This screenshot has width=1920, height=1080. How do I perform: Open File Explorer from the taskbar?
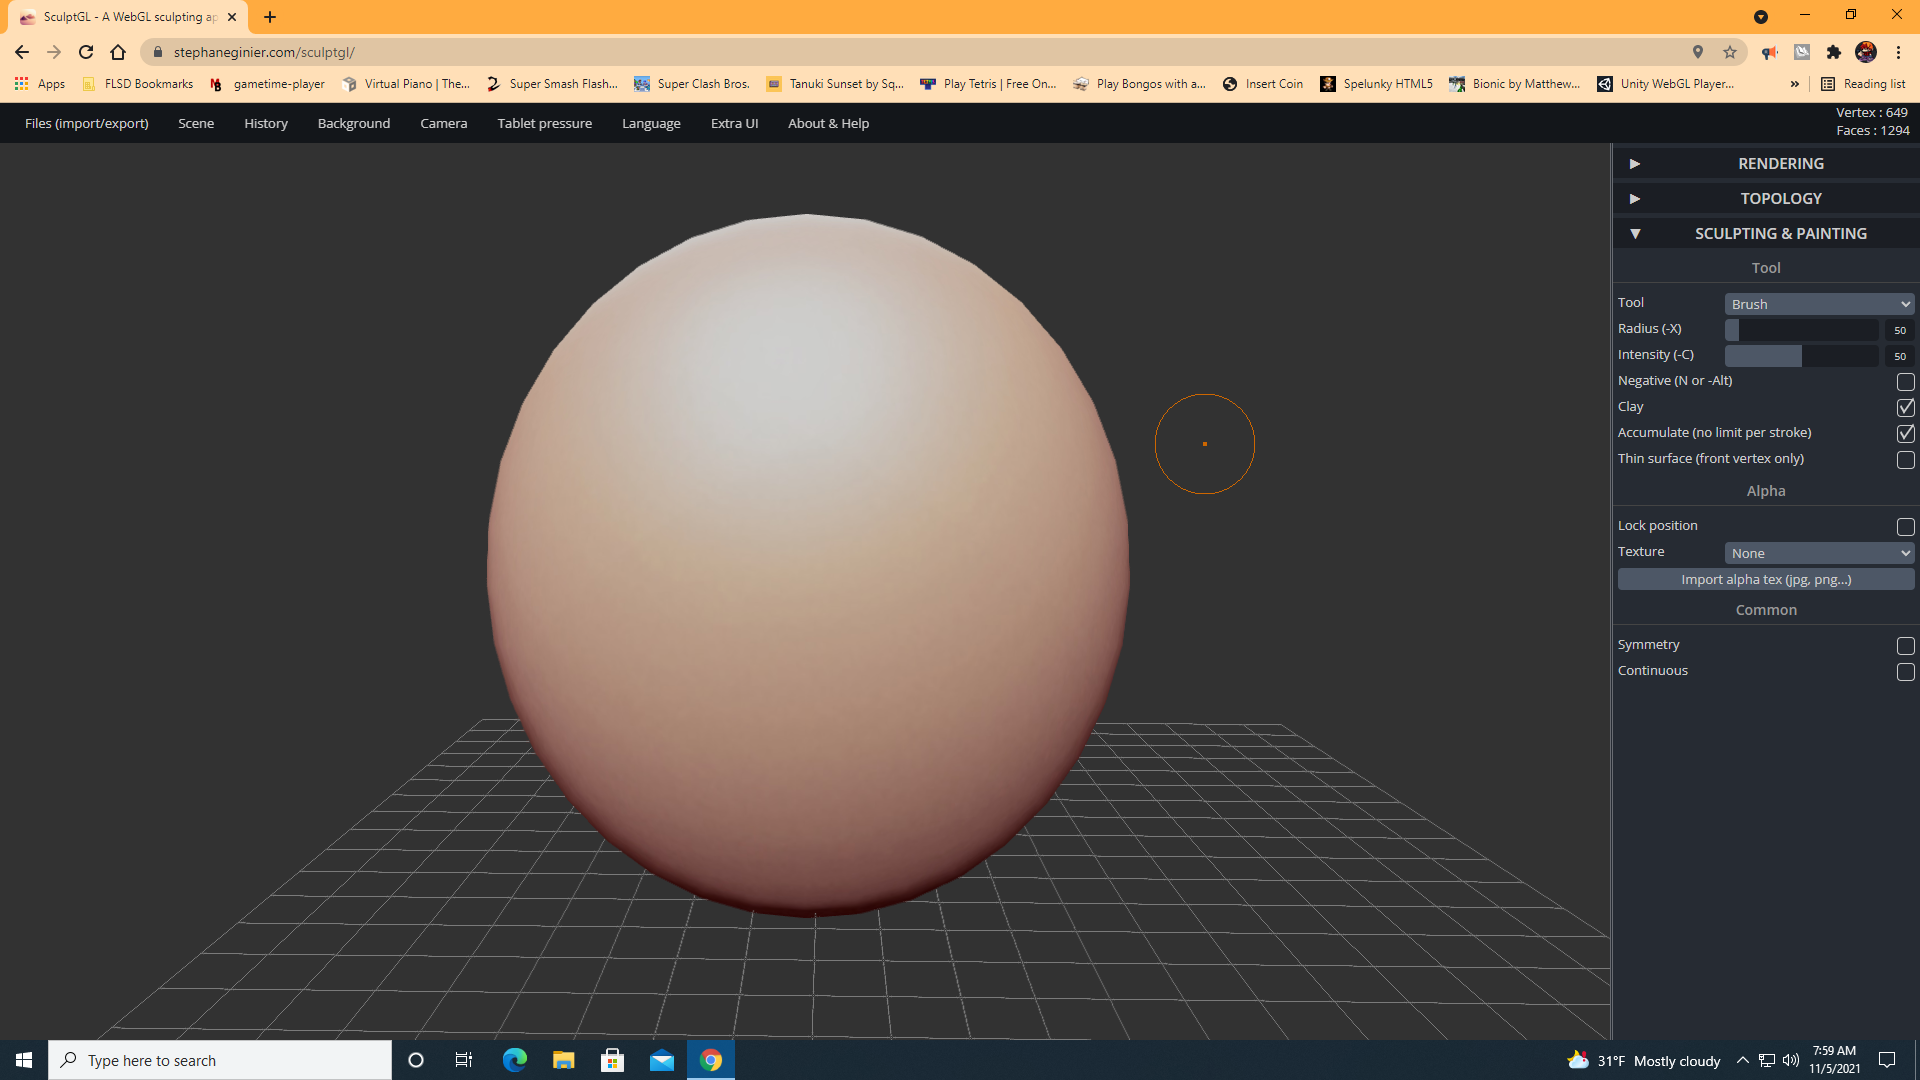(x=563, y=1059)
